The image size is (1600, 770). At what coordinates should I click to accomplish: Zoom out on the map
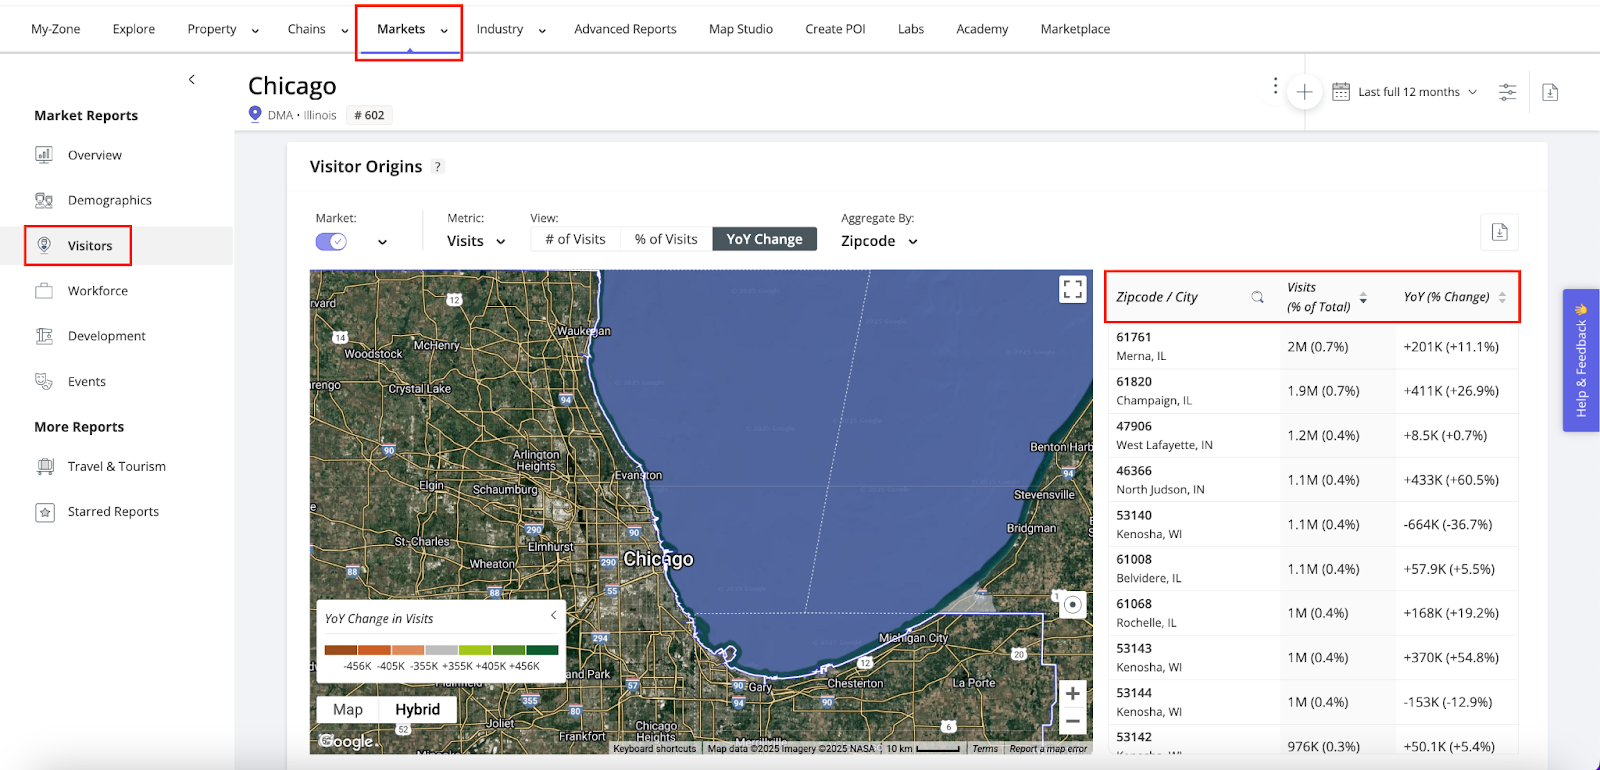coord(1072,720)
